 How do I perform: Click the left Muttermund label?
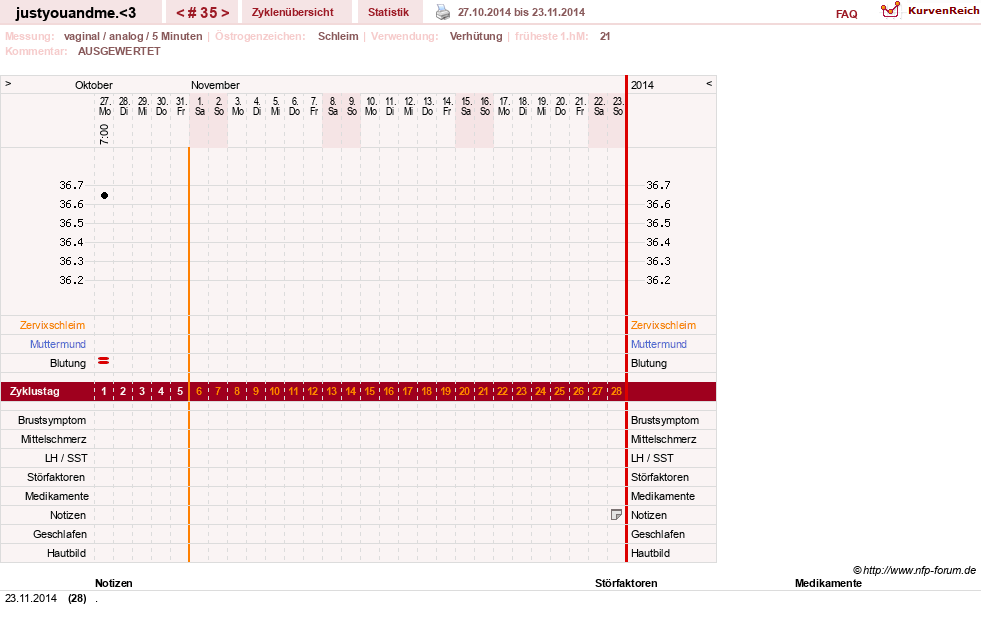(58, 344)
